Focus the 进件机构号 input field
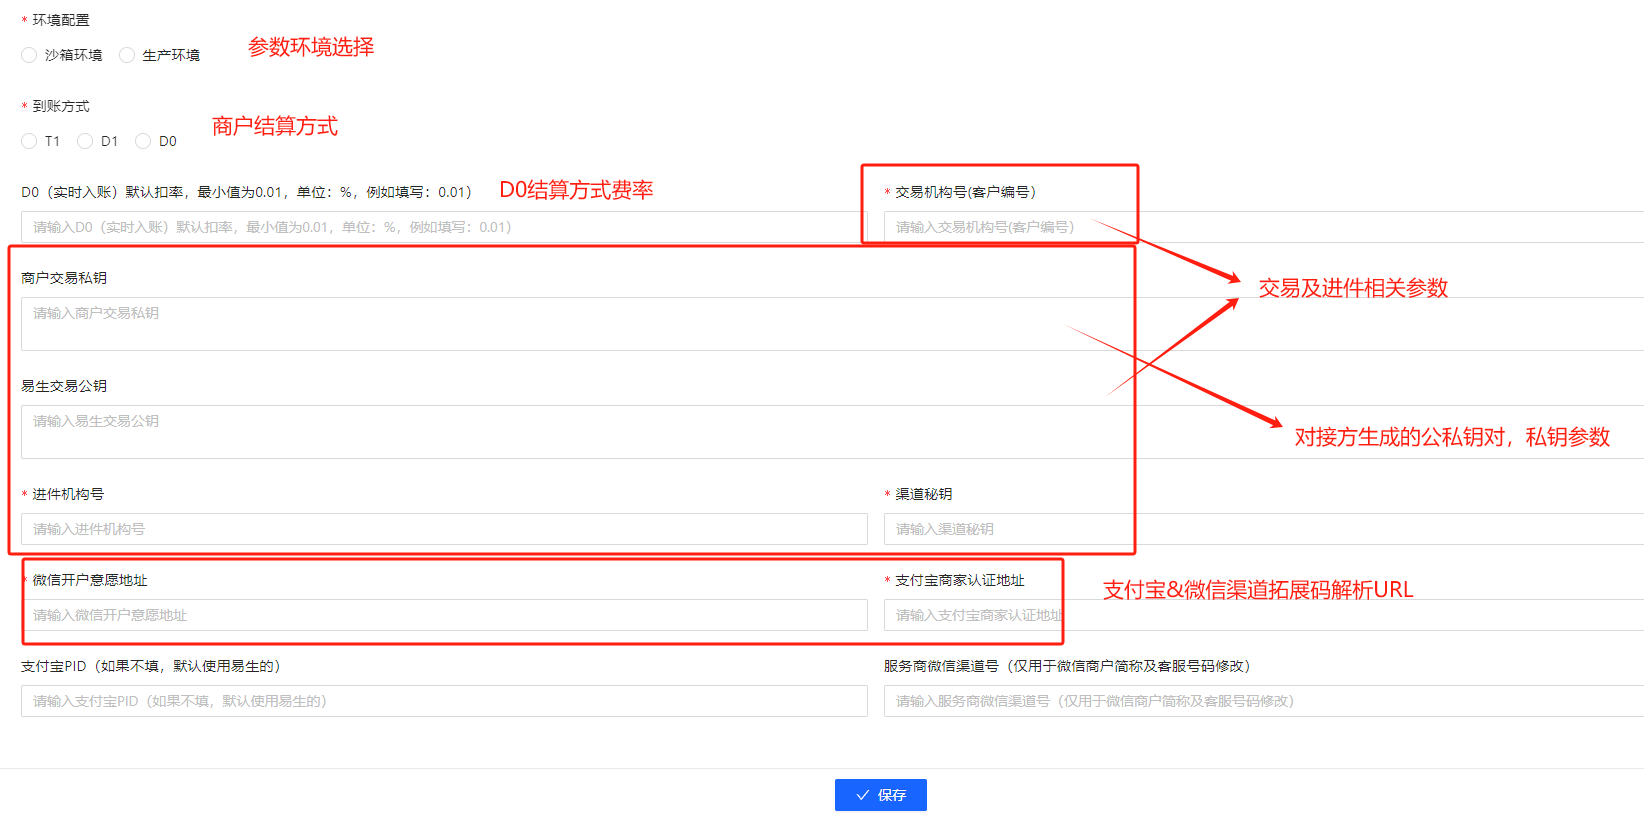 click(x=443, y=529)
